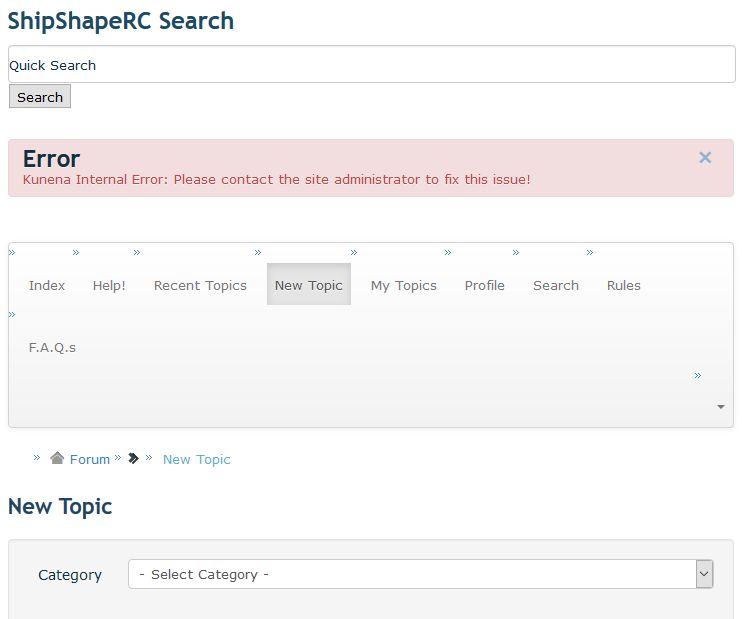The width and height of the screenshot is (742, 619).
Task: Click the home icon in breadcrumb
Action: click(57, 458)
